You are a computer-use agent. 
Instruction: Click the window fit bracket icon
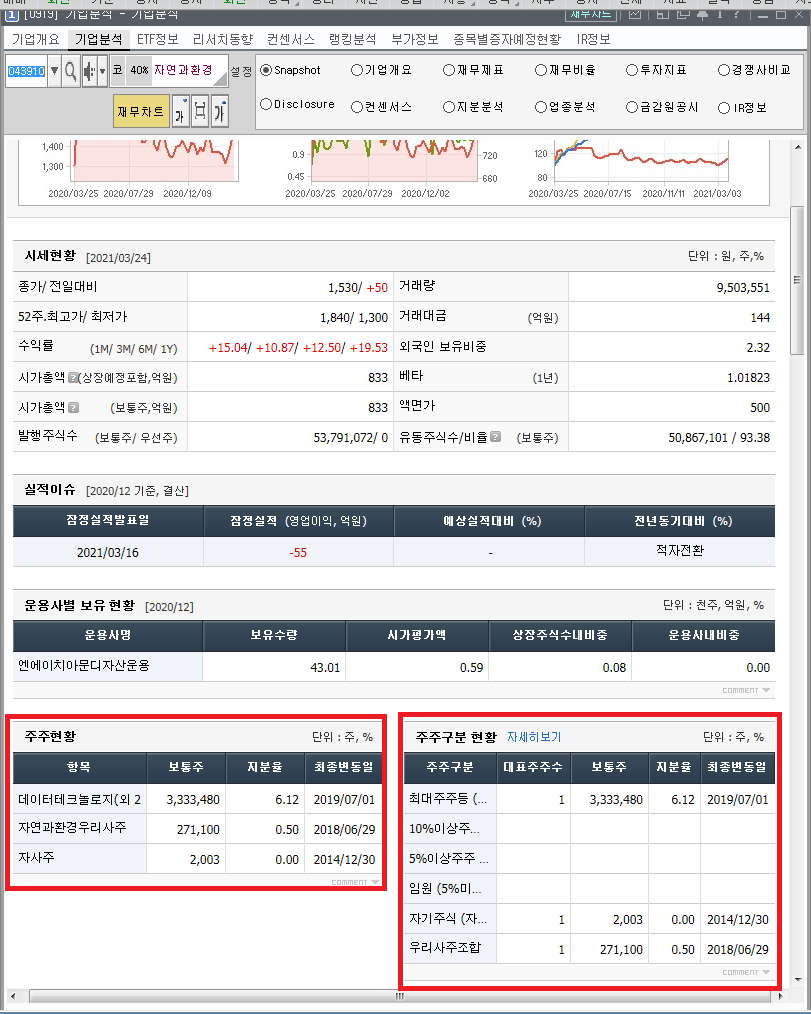pos(200,113)
